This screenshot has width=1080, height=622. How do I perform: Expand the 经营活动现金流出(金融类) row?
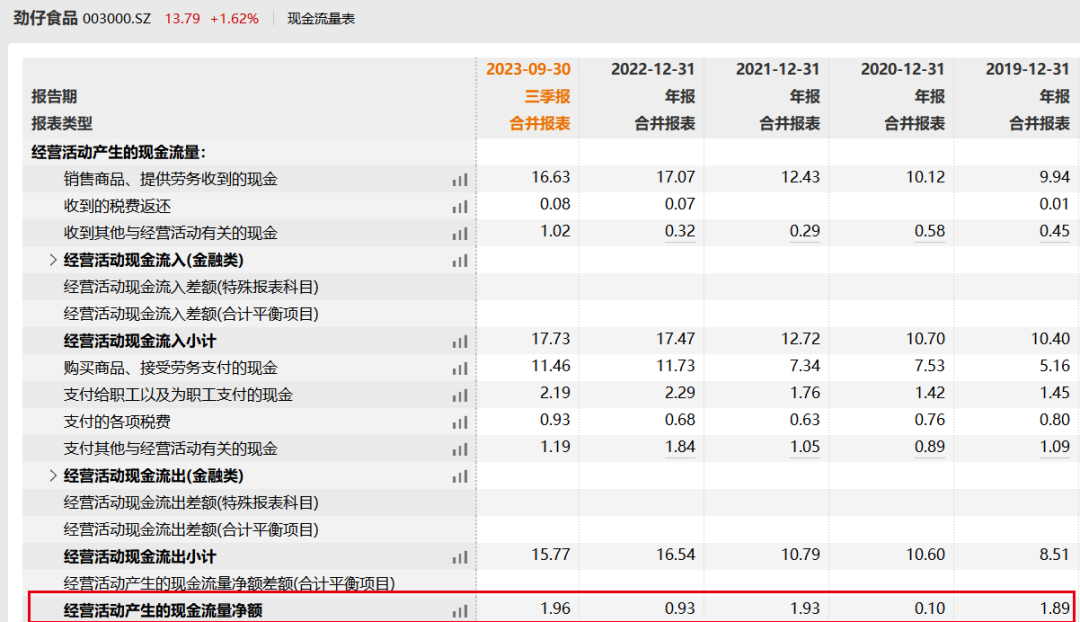click(x=53, y=475)
